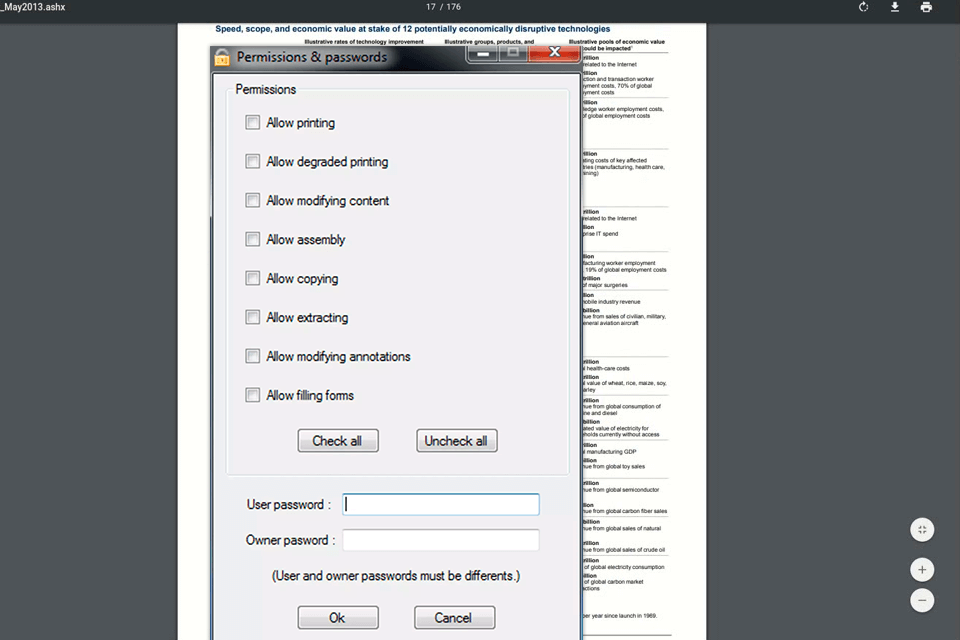Click the Owner password field
The image size is (960, 640).
441,540
